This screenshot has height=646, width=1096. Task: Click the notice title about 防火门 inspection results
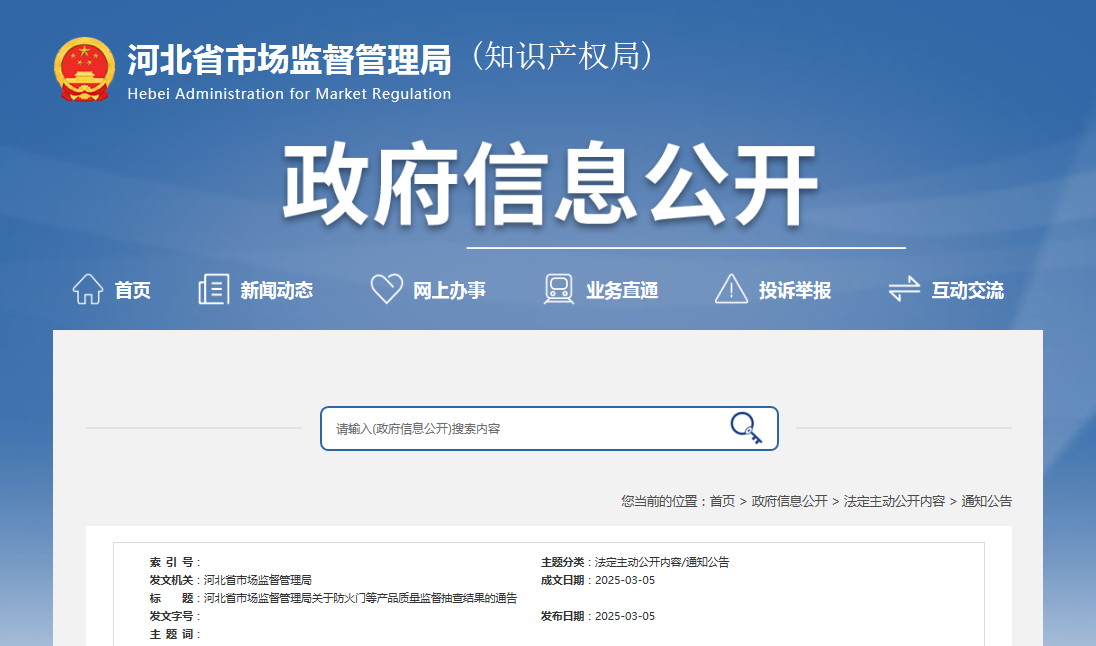point(361,598)
